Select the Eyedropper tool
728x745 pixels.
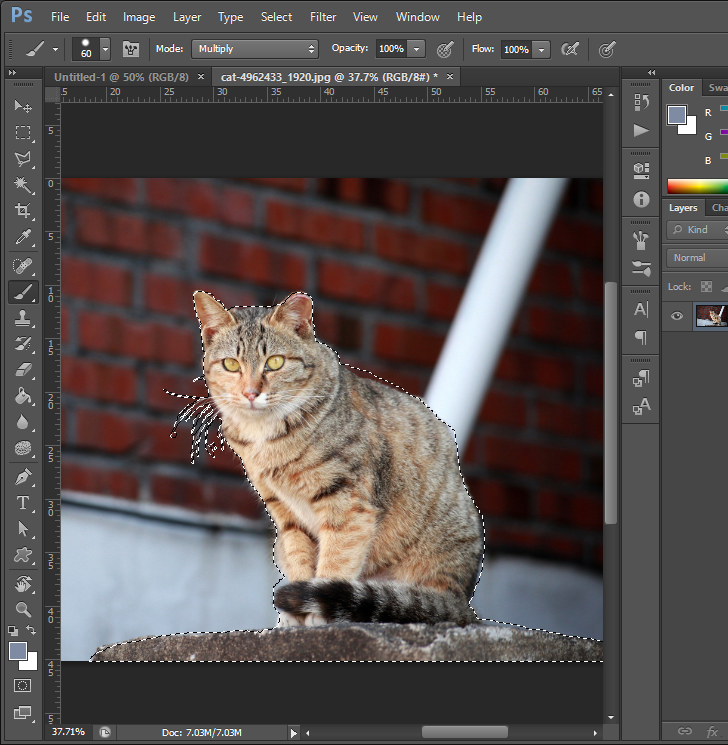[23, 237]
